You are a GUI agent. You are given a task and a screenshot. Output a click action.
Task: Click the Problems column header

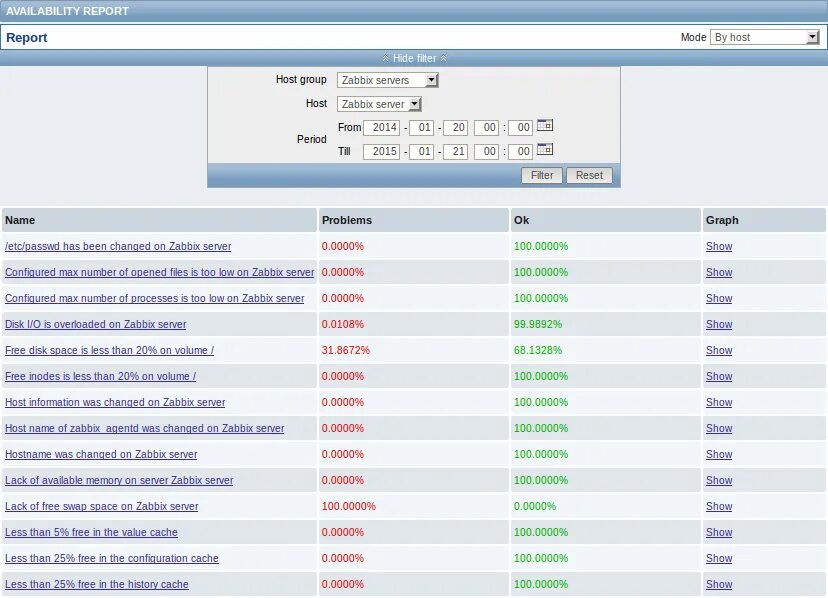coord(414,220)
